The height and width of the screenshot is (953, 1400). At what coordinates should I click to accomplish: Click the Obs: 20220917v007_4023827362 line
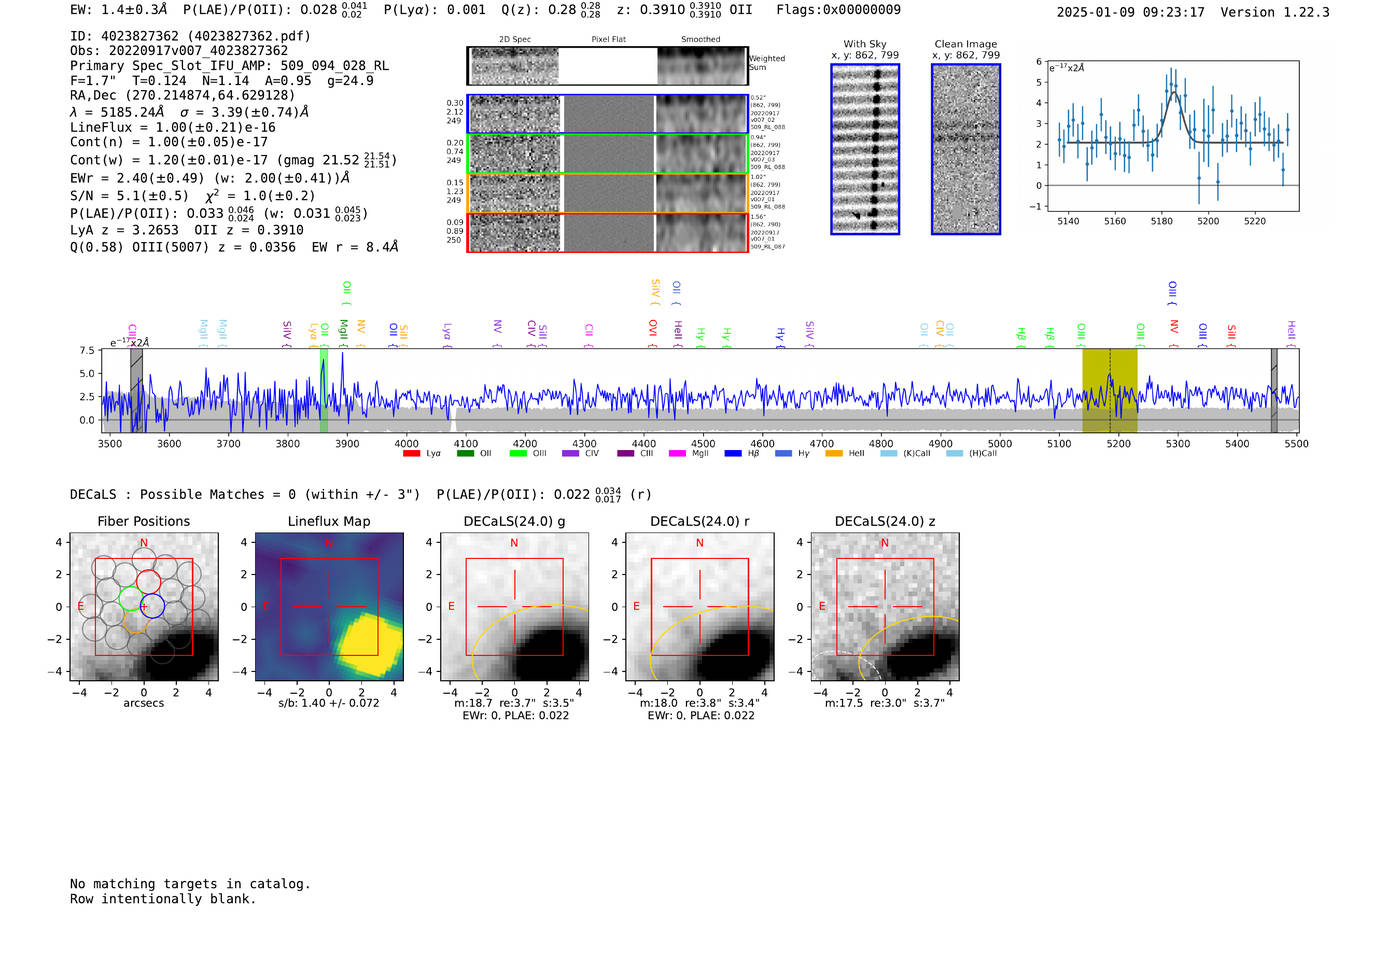pyautogui.click(x=179, y=51)
